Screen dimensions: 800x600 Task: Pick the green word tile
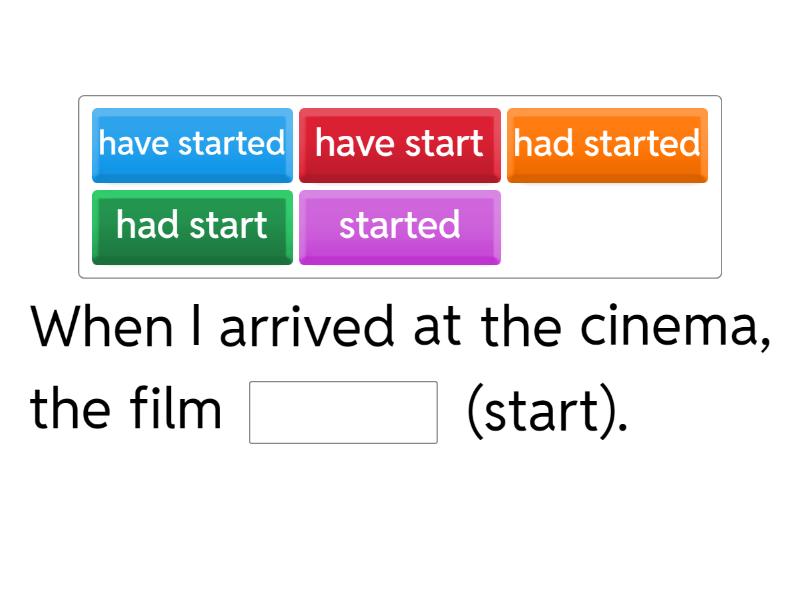point(192,226)
